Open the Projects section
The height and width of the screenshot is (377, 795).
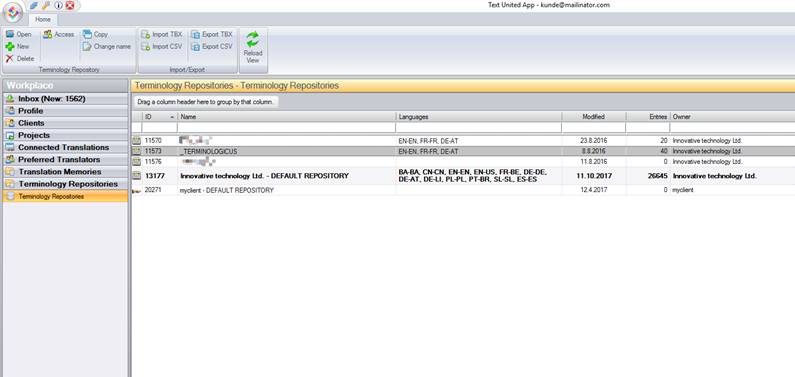(65, 135)
